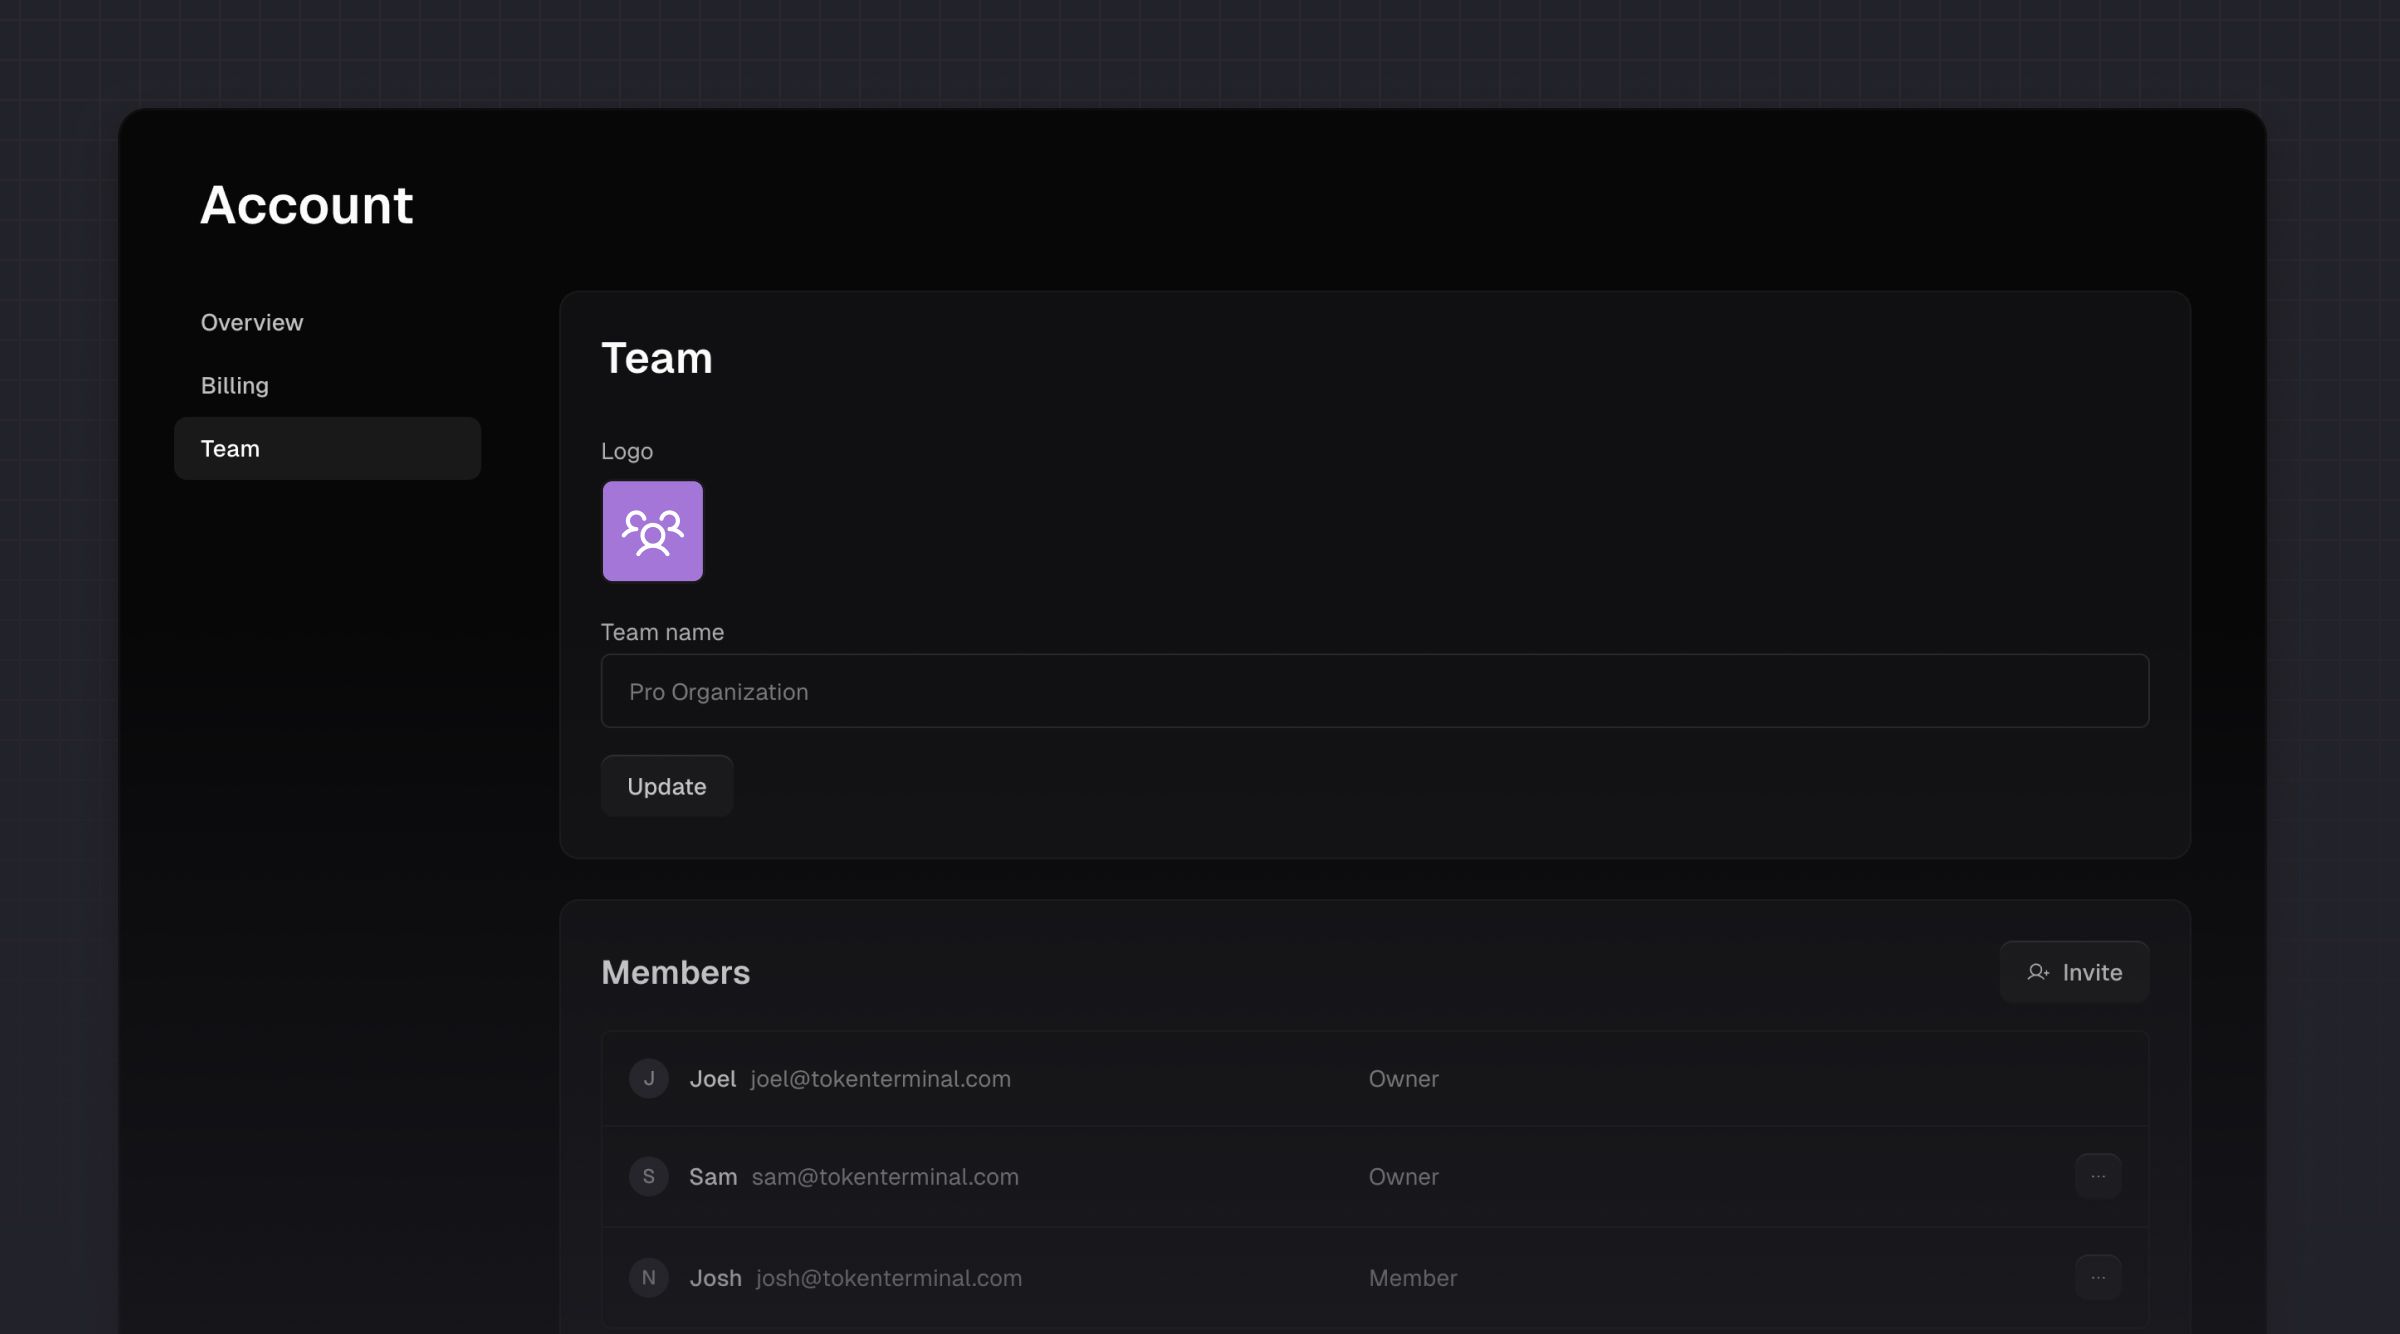This screenshot has width=2400, height=1334.
Task: Click Josh's N avatar circle
Action: pos(648,1277)
